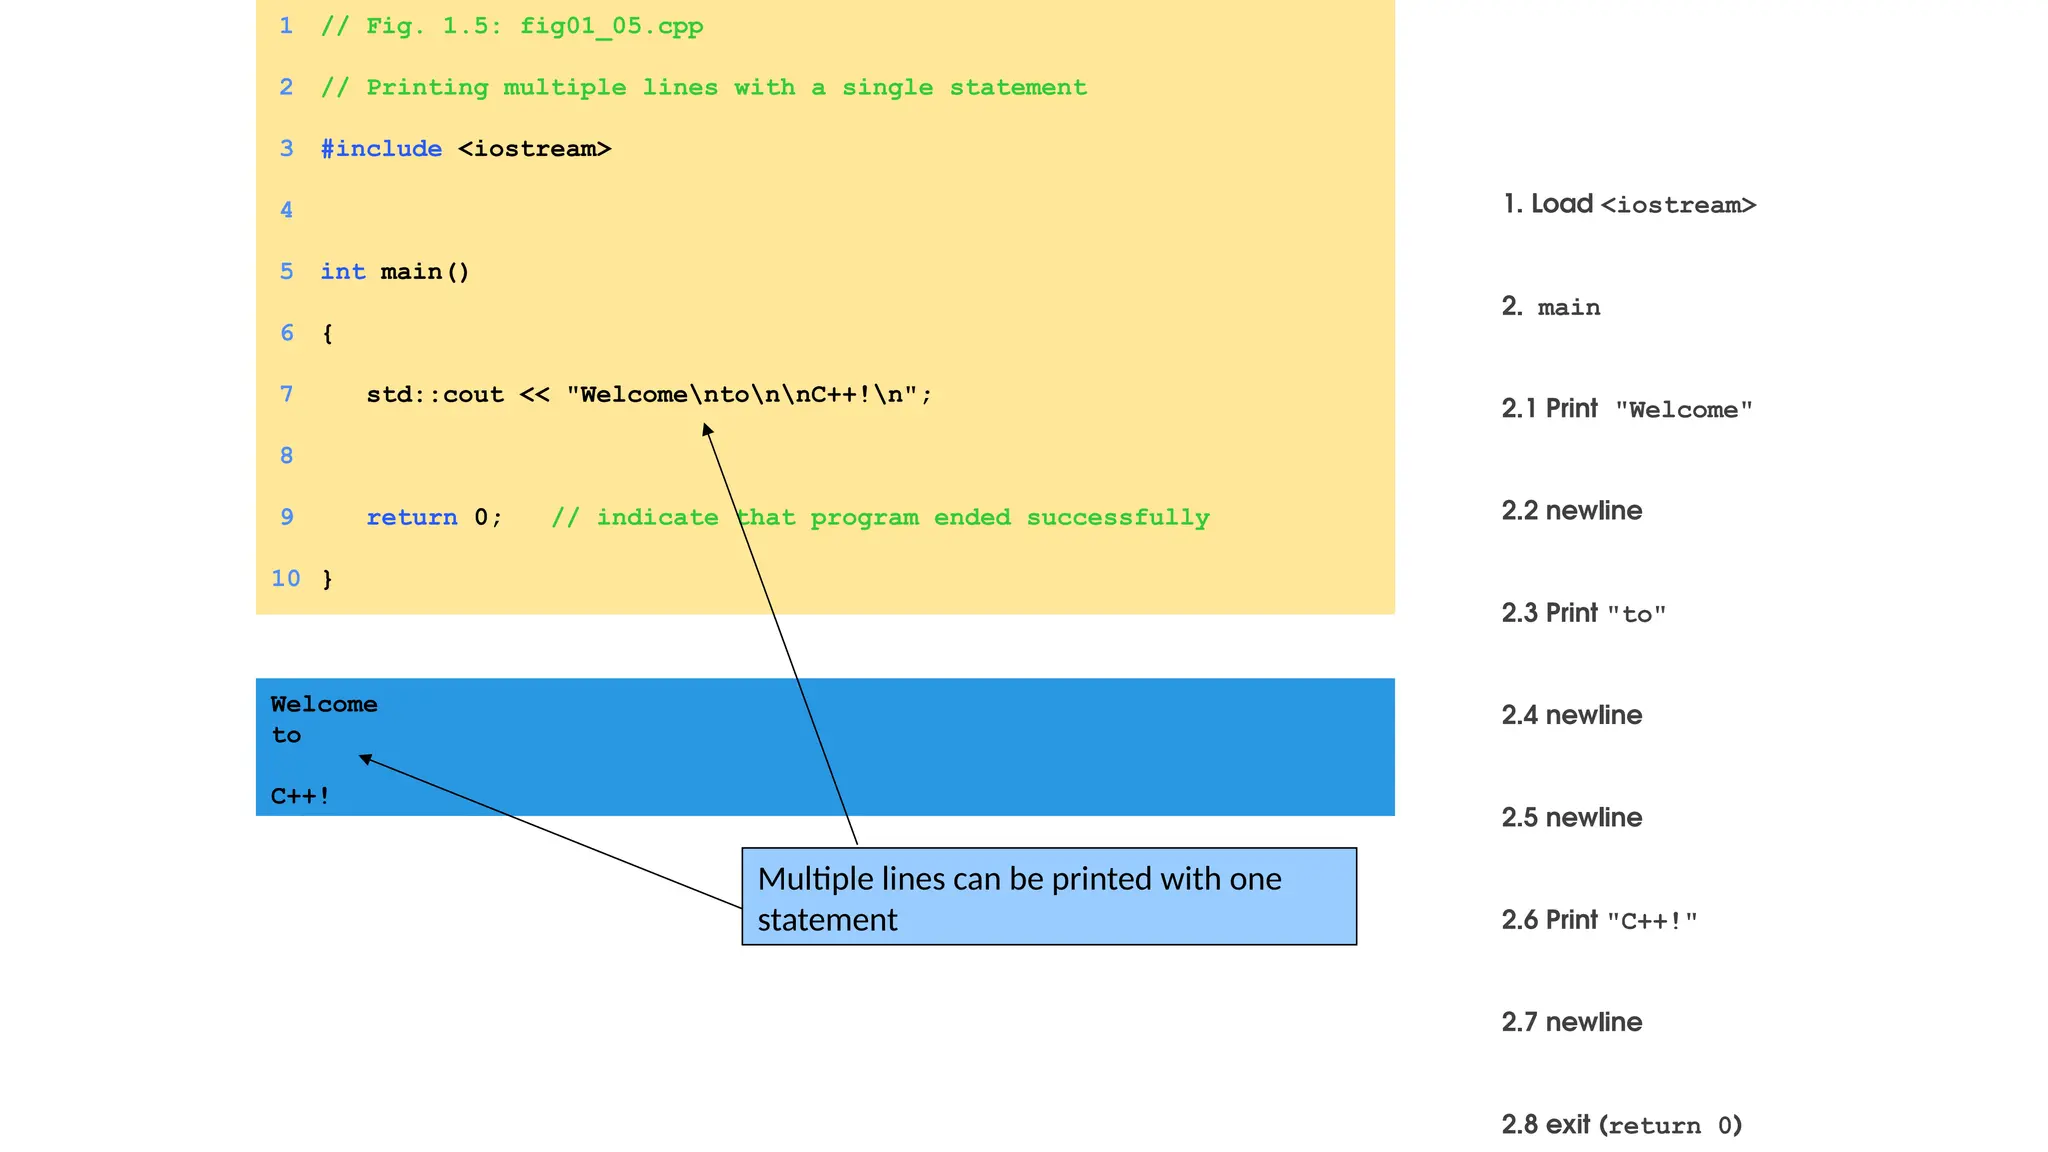Viewport: 2048px width, 1152px height.
Task: Click the 'Multiple lines can be printed' callout box
Action: [1049, 897]
